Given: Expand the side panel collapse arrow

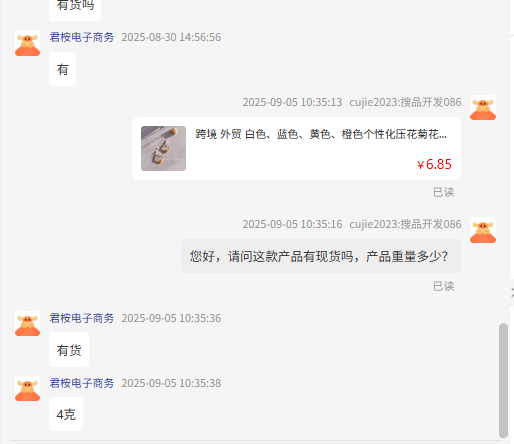Looking at the screenshot, I should coord(512,293).
